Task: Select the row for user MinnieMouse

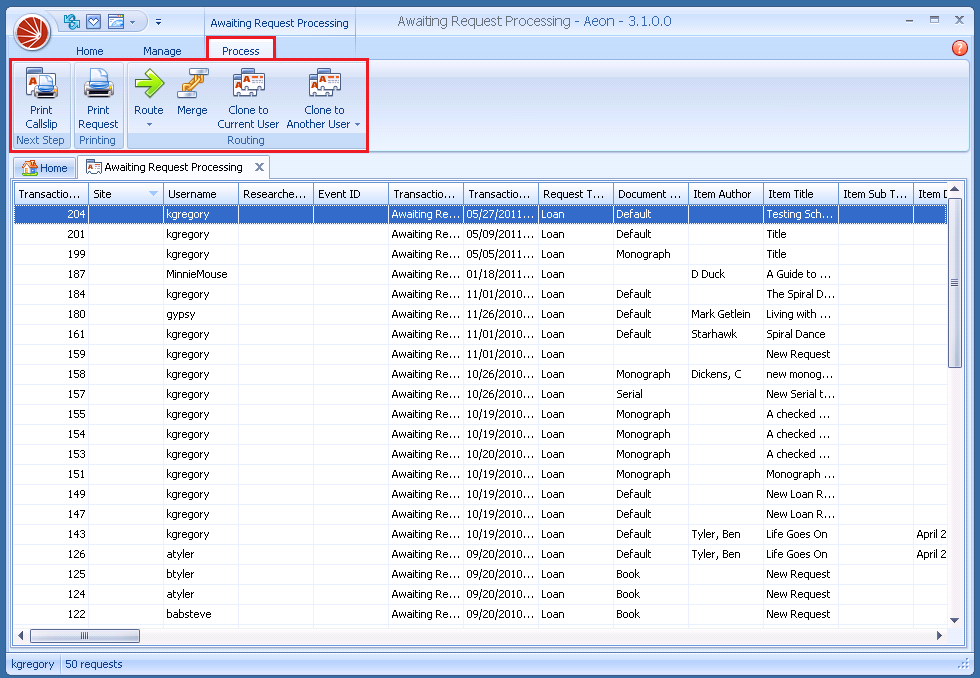Action: point(196,274)
